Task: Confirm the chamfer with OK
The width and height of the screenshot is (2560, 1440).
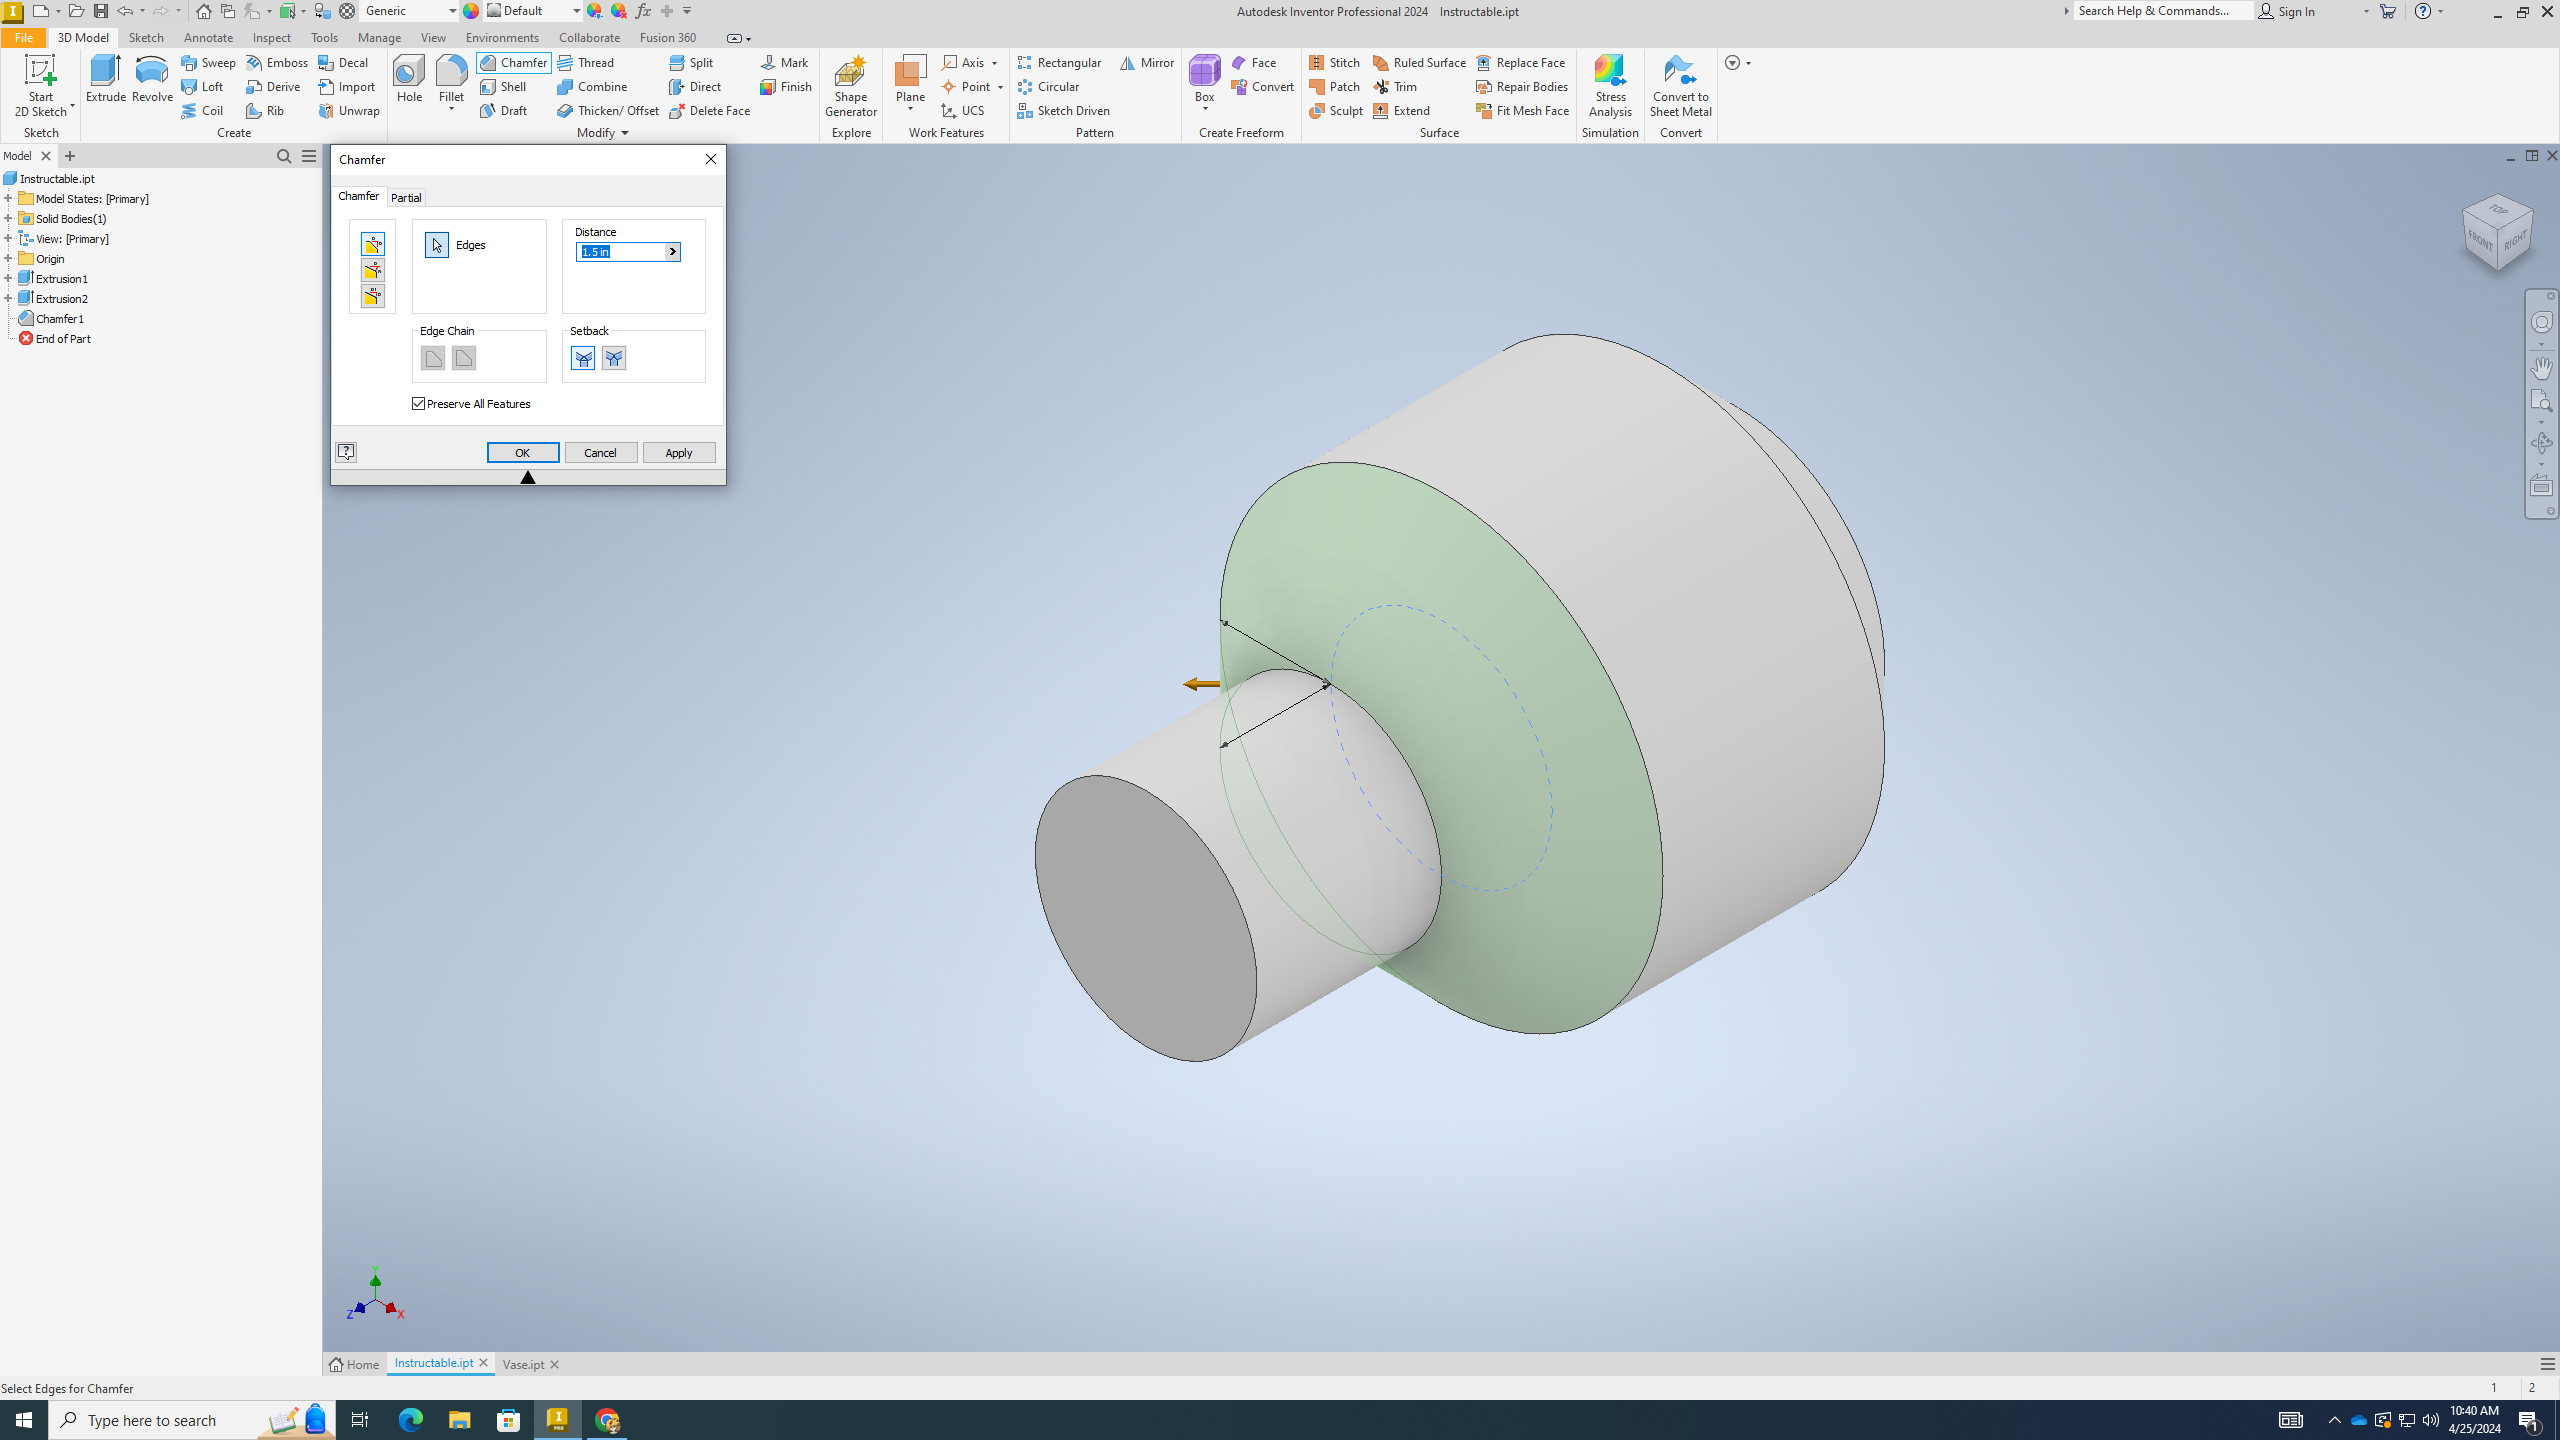Action: (x=523, y=453)
